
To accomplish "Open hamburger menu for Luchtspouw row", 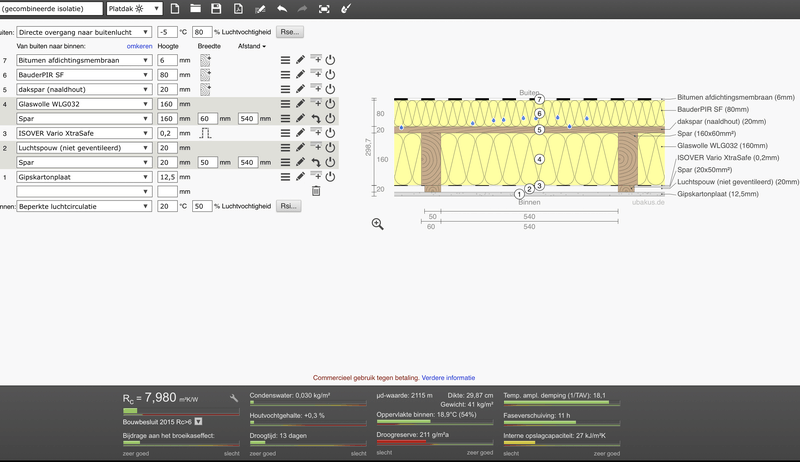I will [x=285, y=147].
